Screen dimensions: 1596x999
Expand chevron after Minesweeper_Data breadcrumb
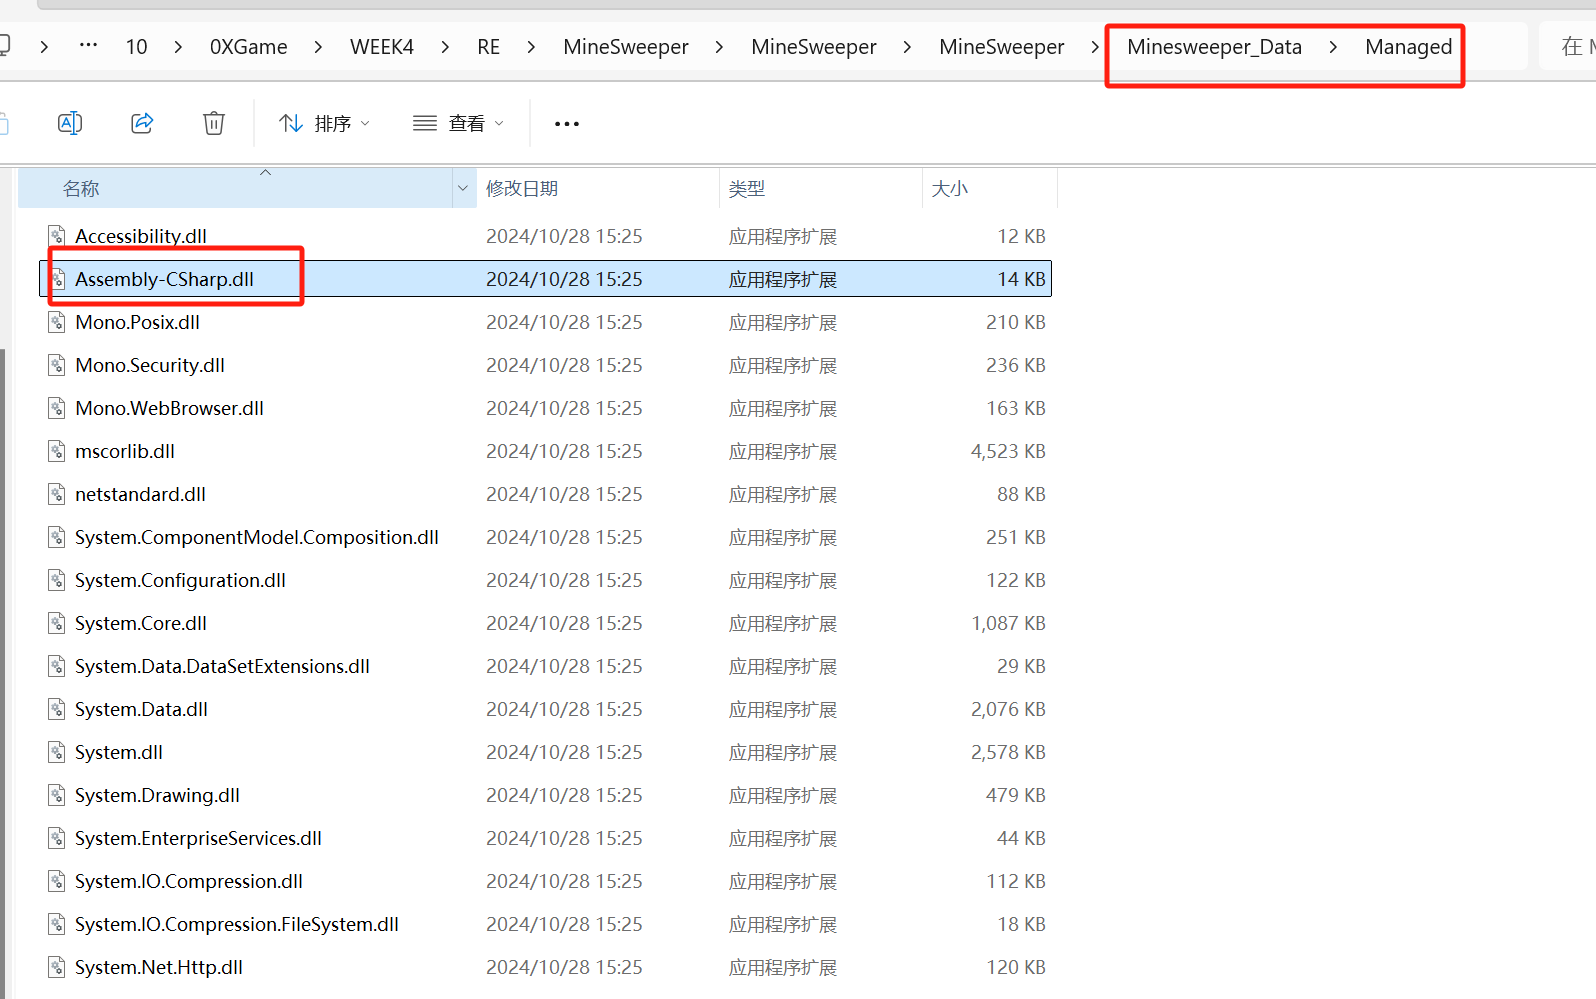1333,47
